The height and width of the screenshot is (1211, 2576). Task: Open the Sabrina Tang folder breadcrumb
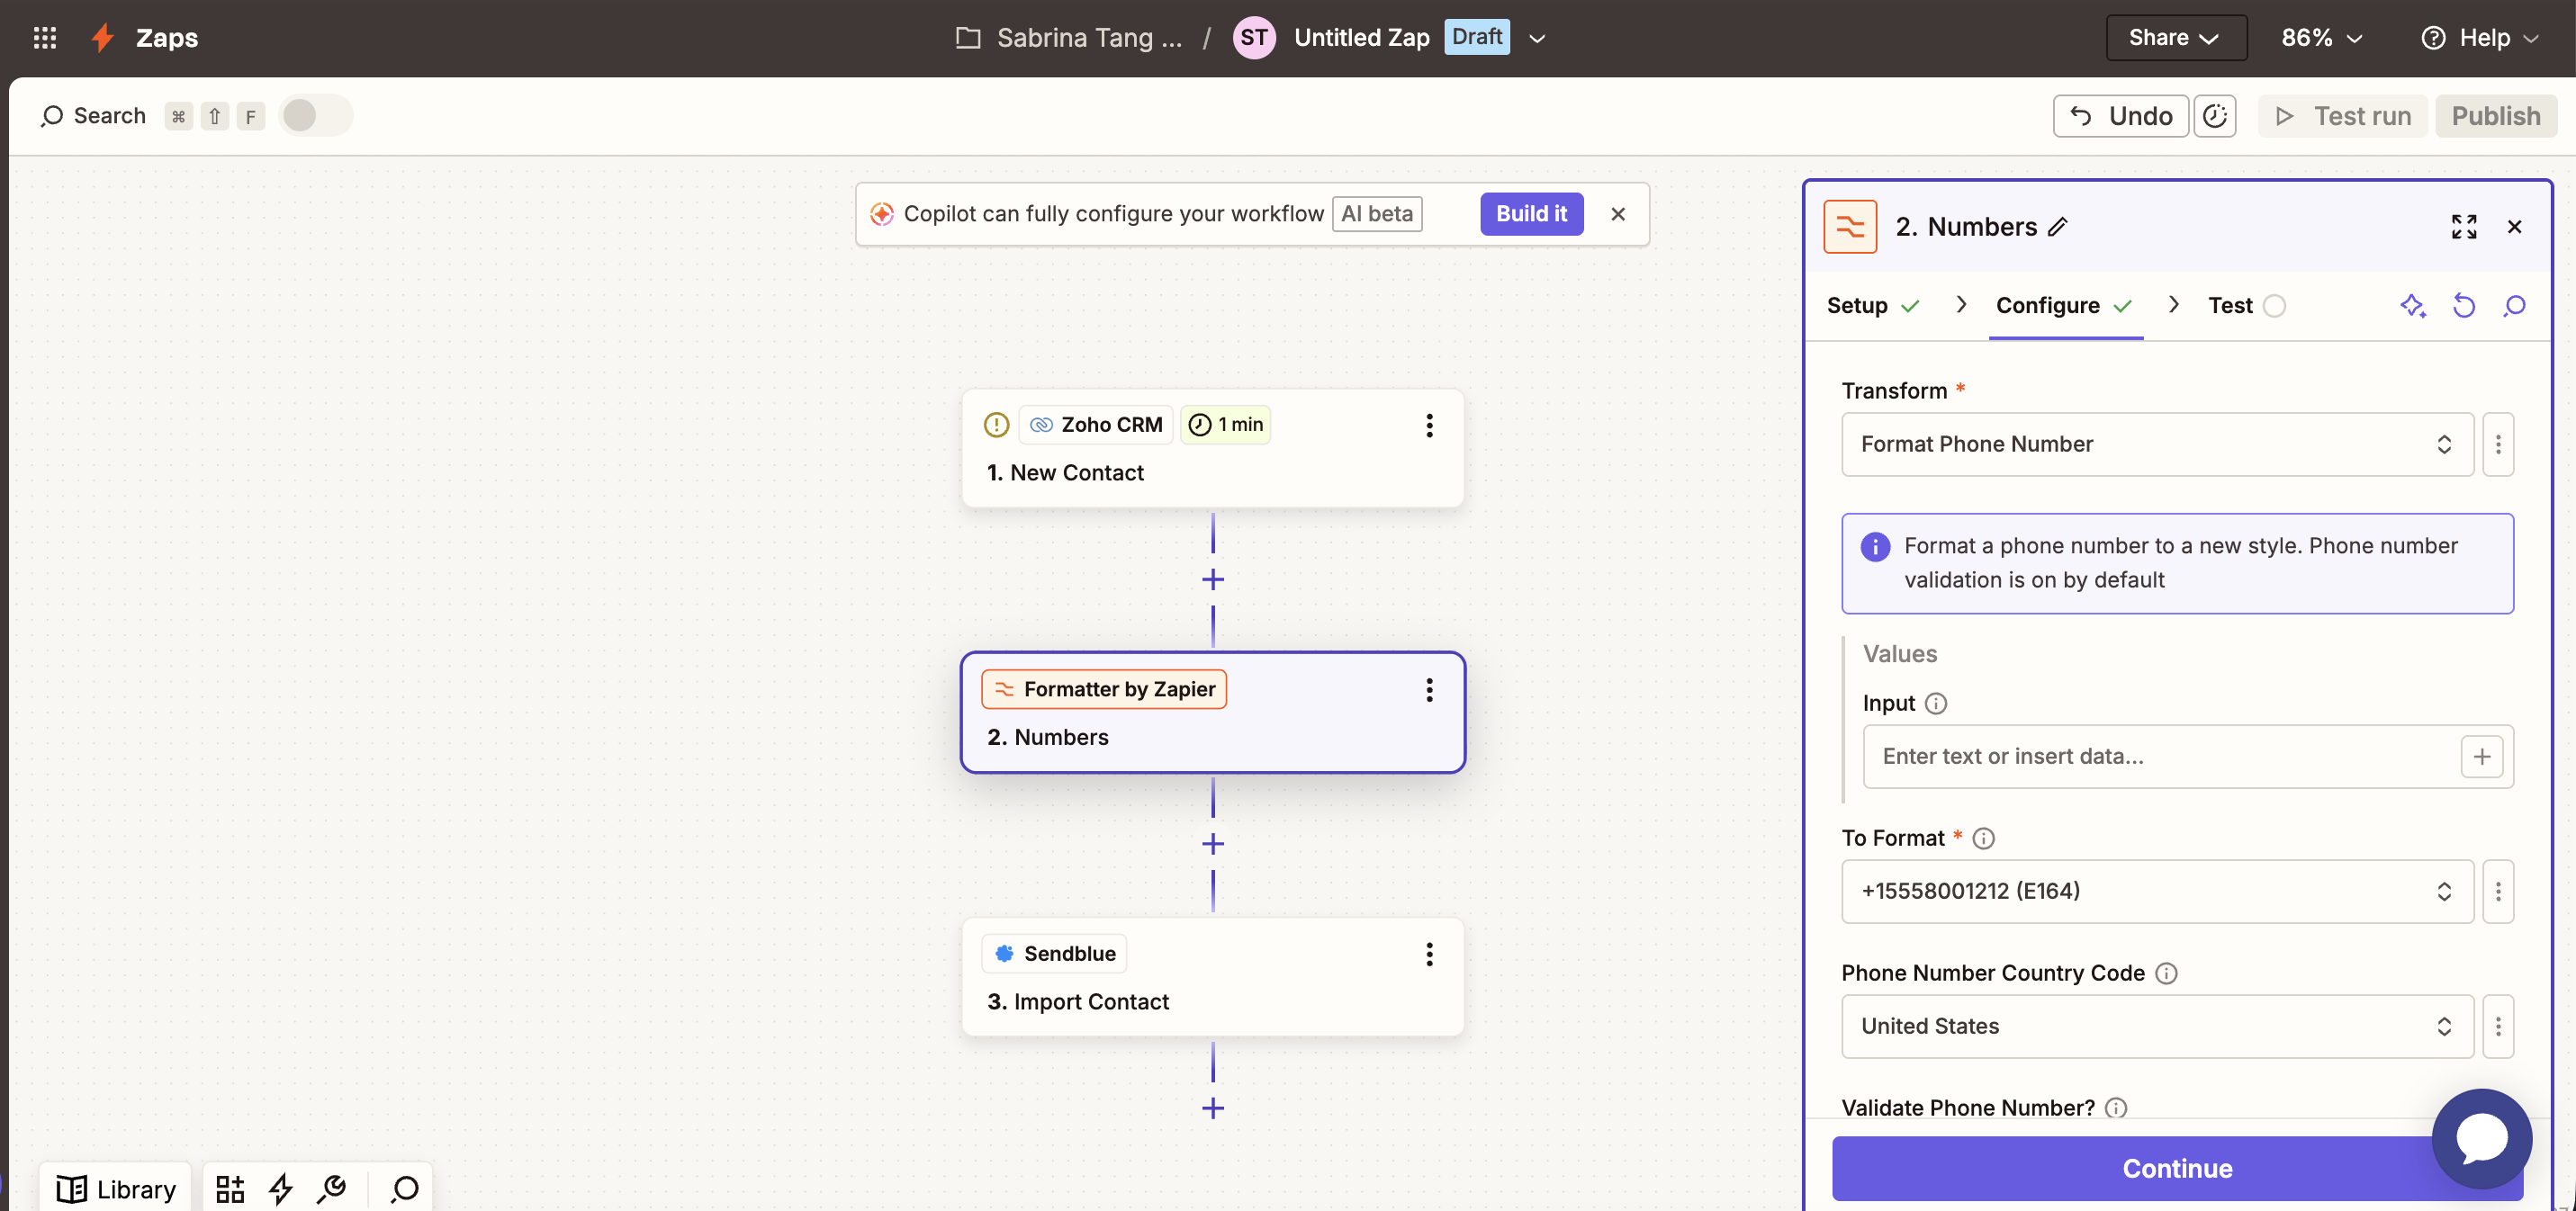click(1069, 38)
